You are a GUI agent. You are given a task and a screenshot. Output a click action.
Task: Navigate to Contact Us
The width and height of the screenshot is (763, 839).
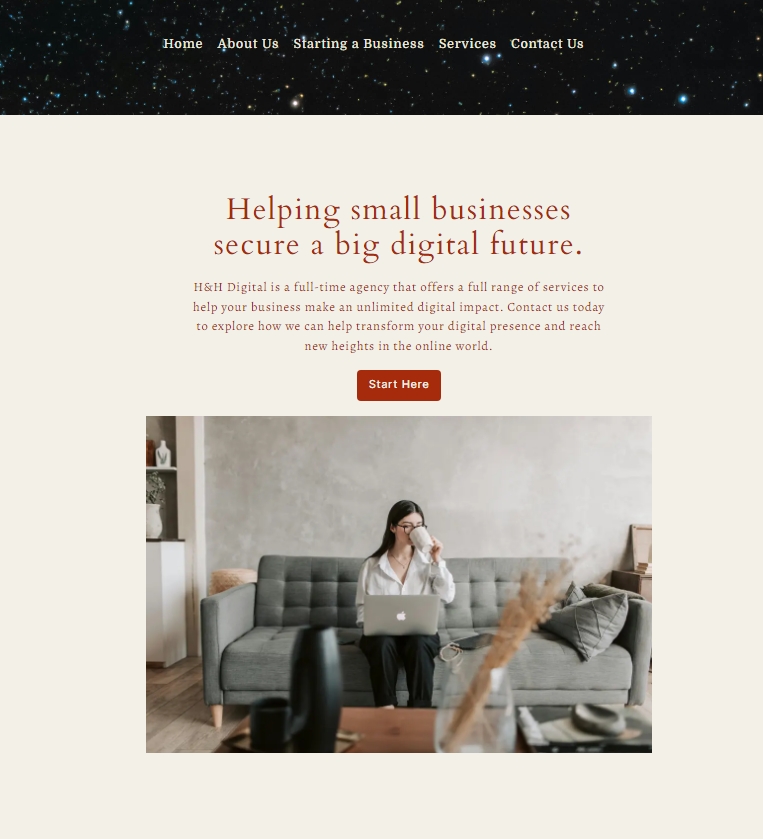(x=547, y=44)
